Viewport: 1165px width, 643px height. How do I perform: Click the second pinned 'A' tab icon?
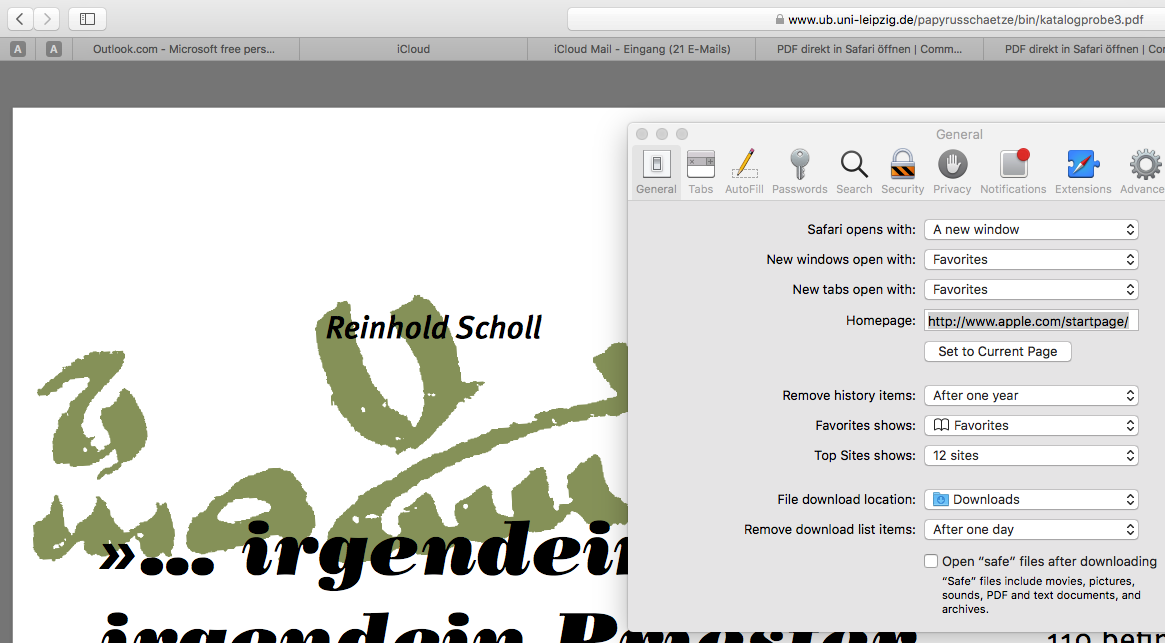[x=53, y=49]
